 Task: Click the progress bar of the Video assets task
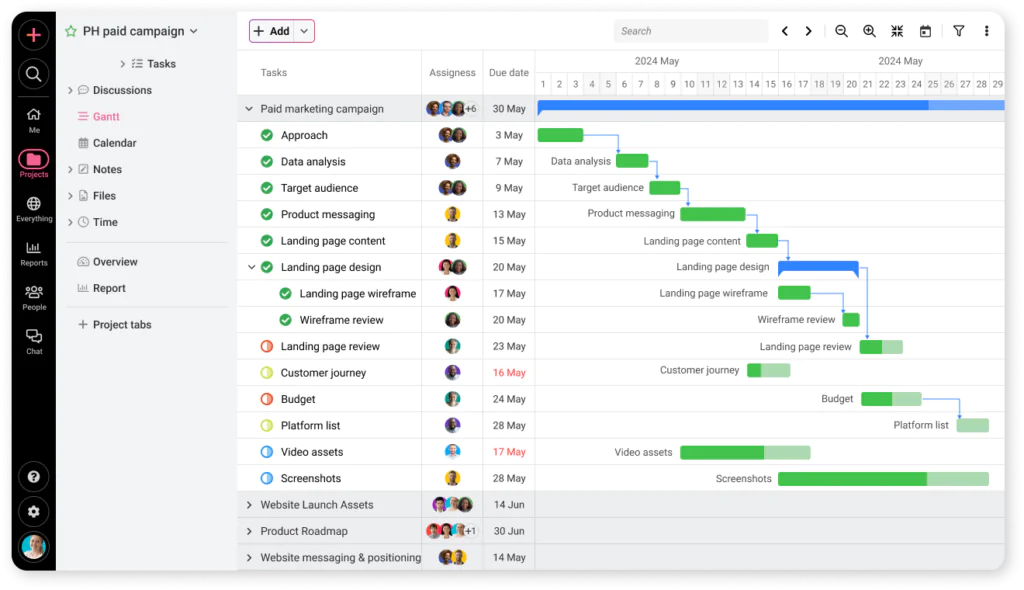(x=744, y=451)
